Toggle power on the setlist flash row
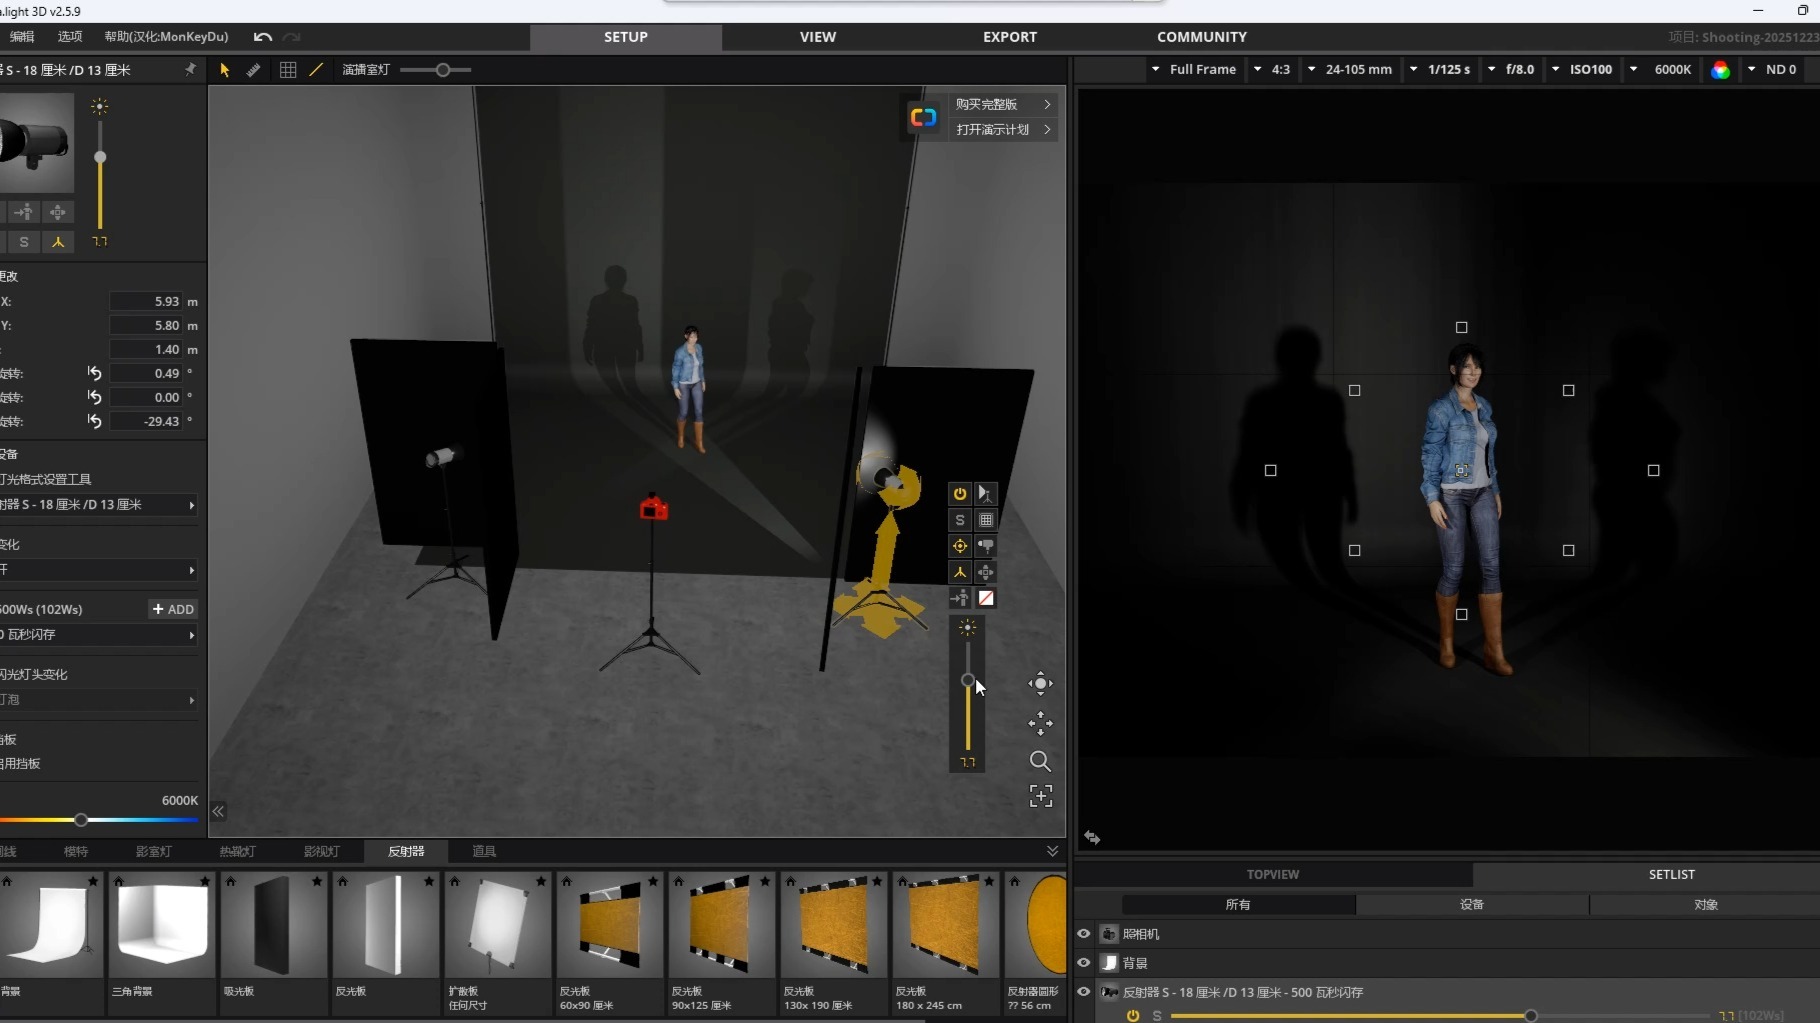 coord(1133,1016)
